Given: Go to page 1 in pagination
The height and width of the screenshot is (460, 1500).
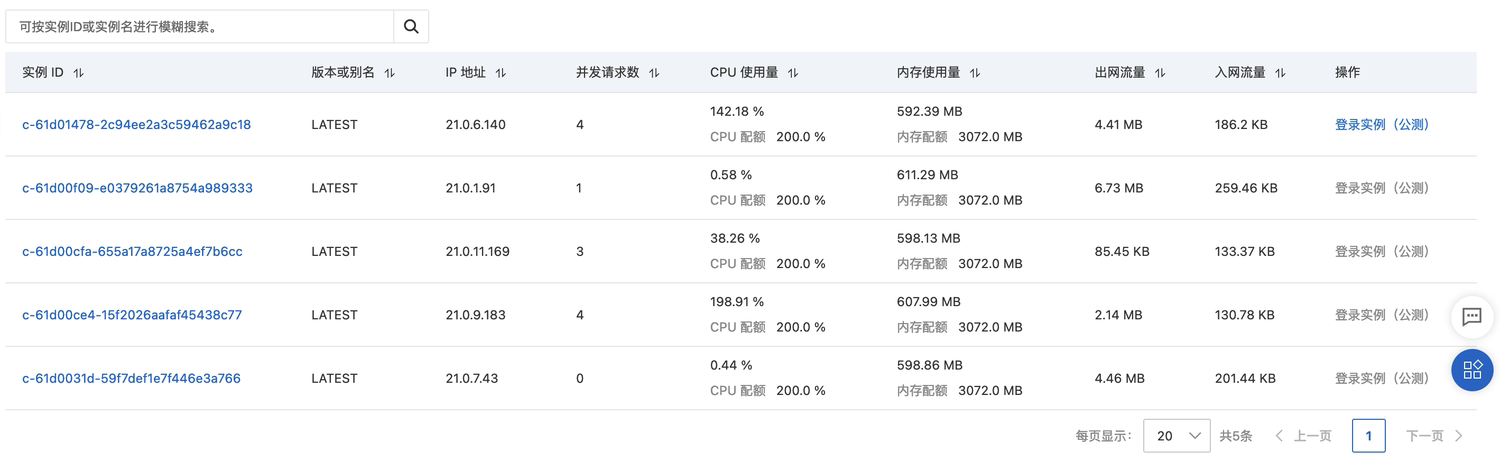Looking at the screenshot, I should tap(1369, 436).
